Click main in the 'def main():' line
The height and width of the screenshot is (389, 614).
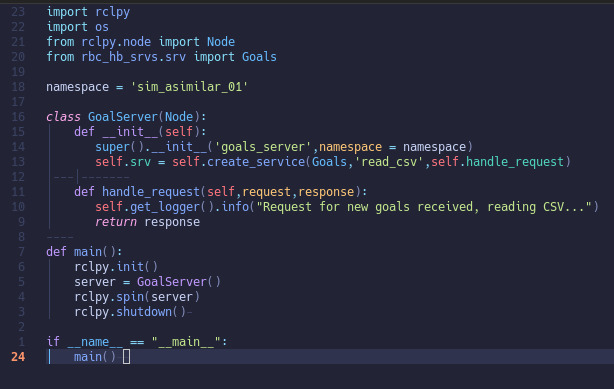[x=88, y=252]
